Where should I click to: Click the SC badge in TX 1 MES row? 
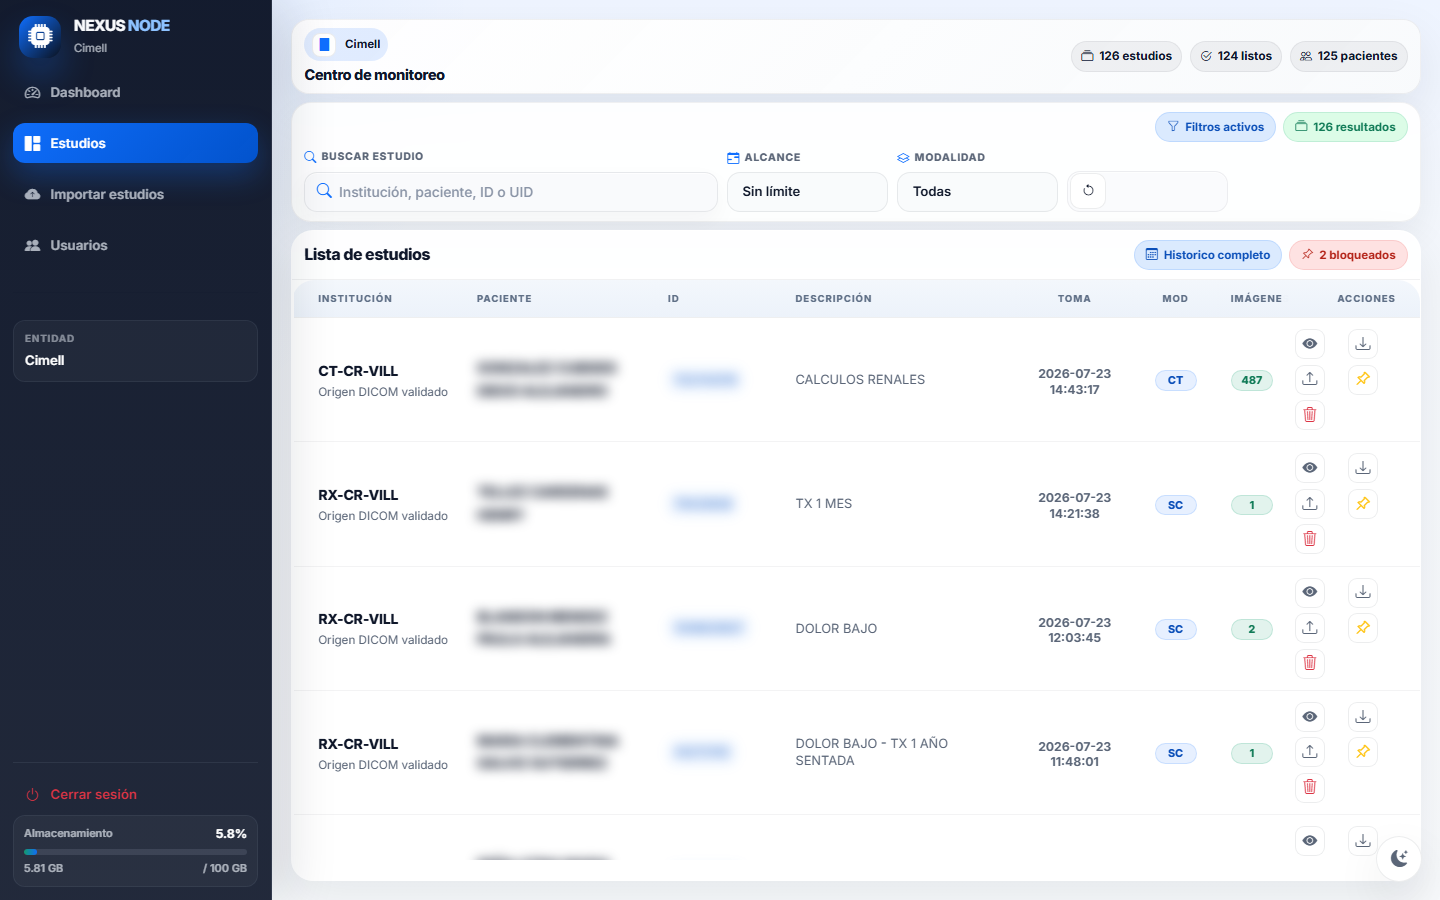coord(1175,505)
